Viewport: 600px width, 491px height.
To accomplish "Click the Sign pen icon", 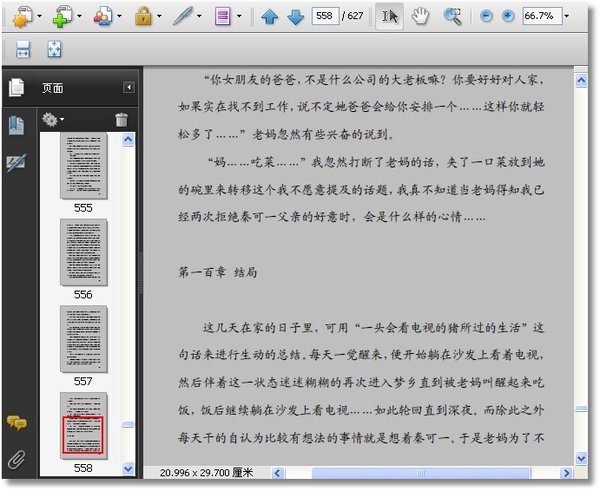I will [183, 16].
